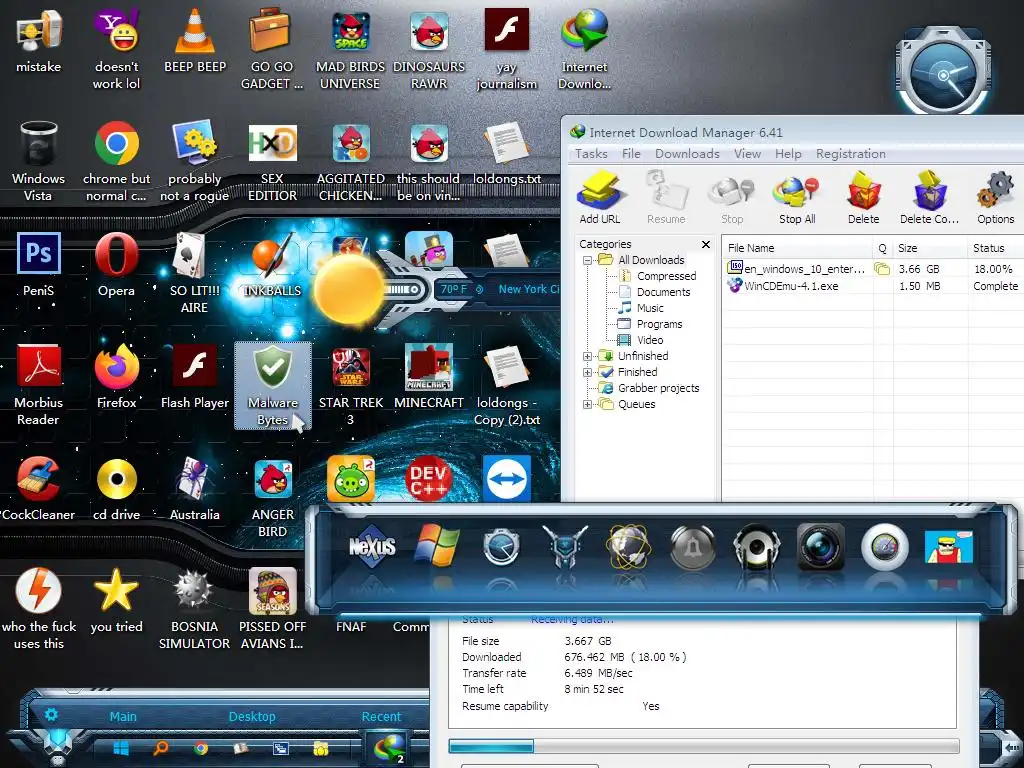Open the View menu in IDM
The height and width of the screenshot is (768, 1024).
747,153
